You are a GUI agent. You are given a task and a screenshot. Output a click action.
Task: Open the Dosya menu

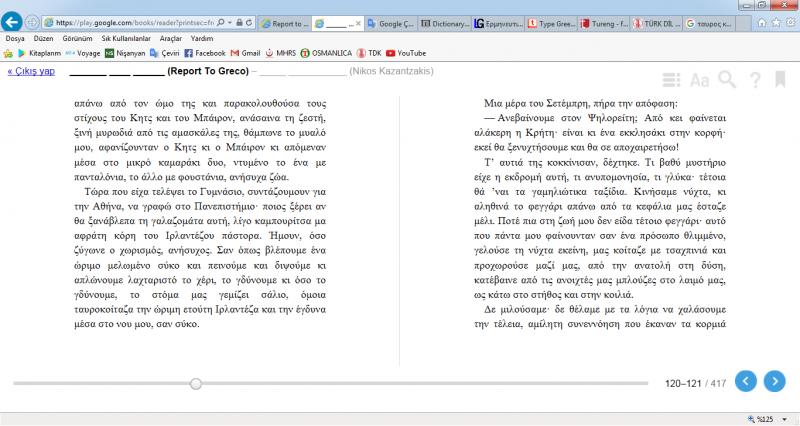(15, 38)
